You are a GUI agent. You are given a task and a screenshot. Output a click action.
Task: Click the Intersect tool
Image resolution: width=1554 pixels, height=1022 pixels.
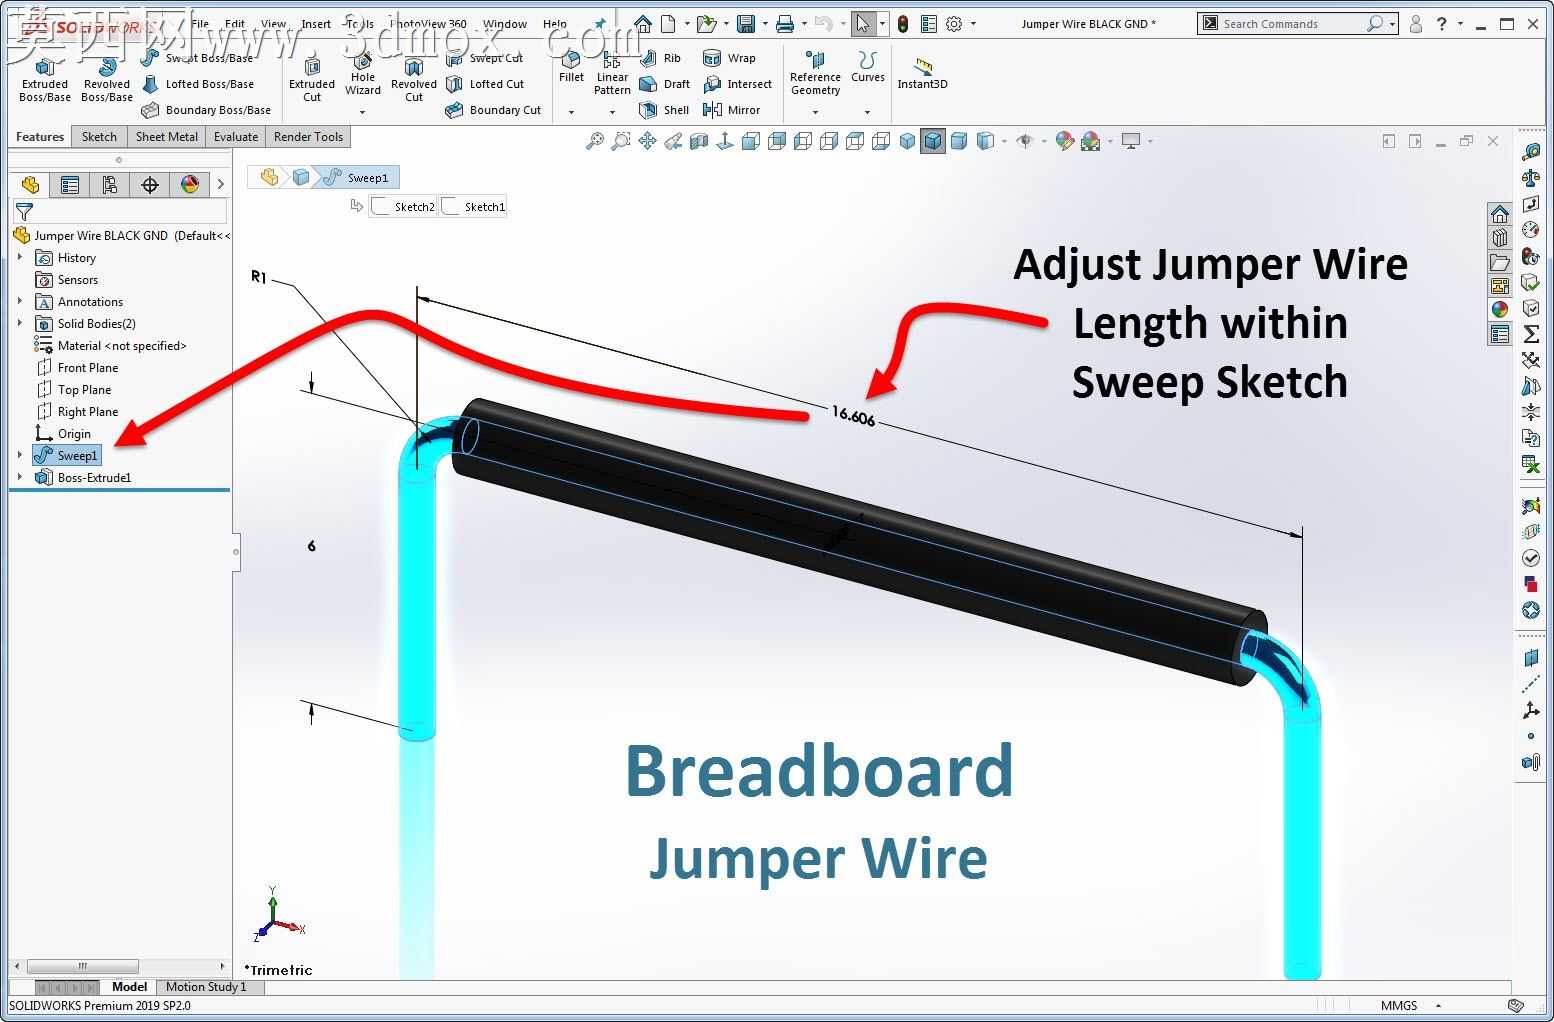[x=738, y=84]
